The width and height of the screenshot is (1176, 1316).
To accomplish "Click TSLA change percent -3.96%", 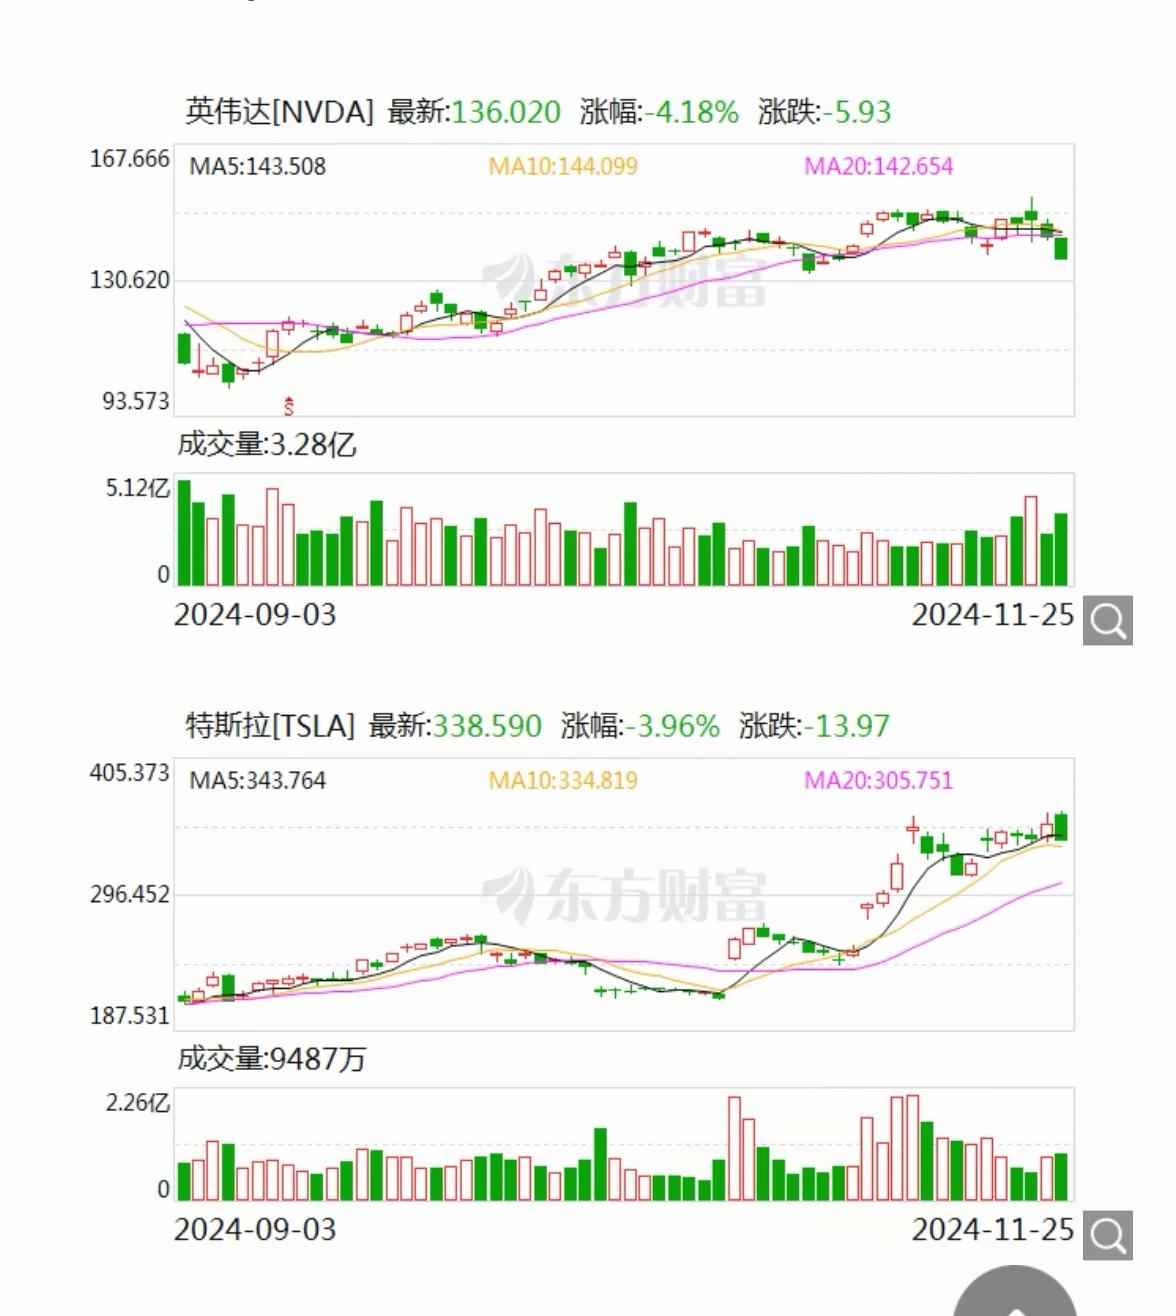I will [672, 726].
